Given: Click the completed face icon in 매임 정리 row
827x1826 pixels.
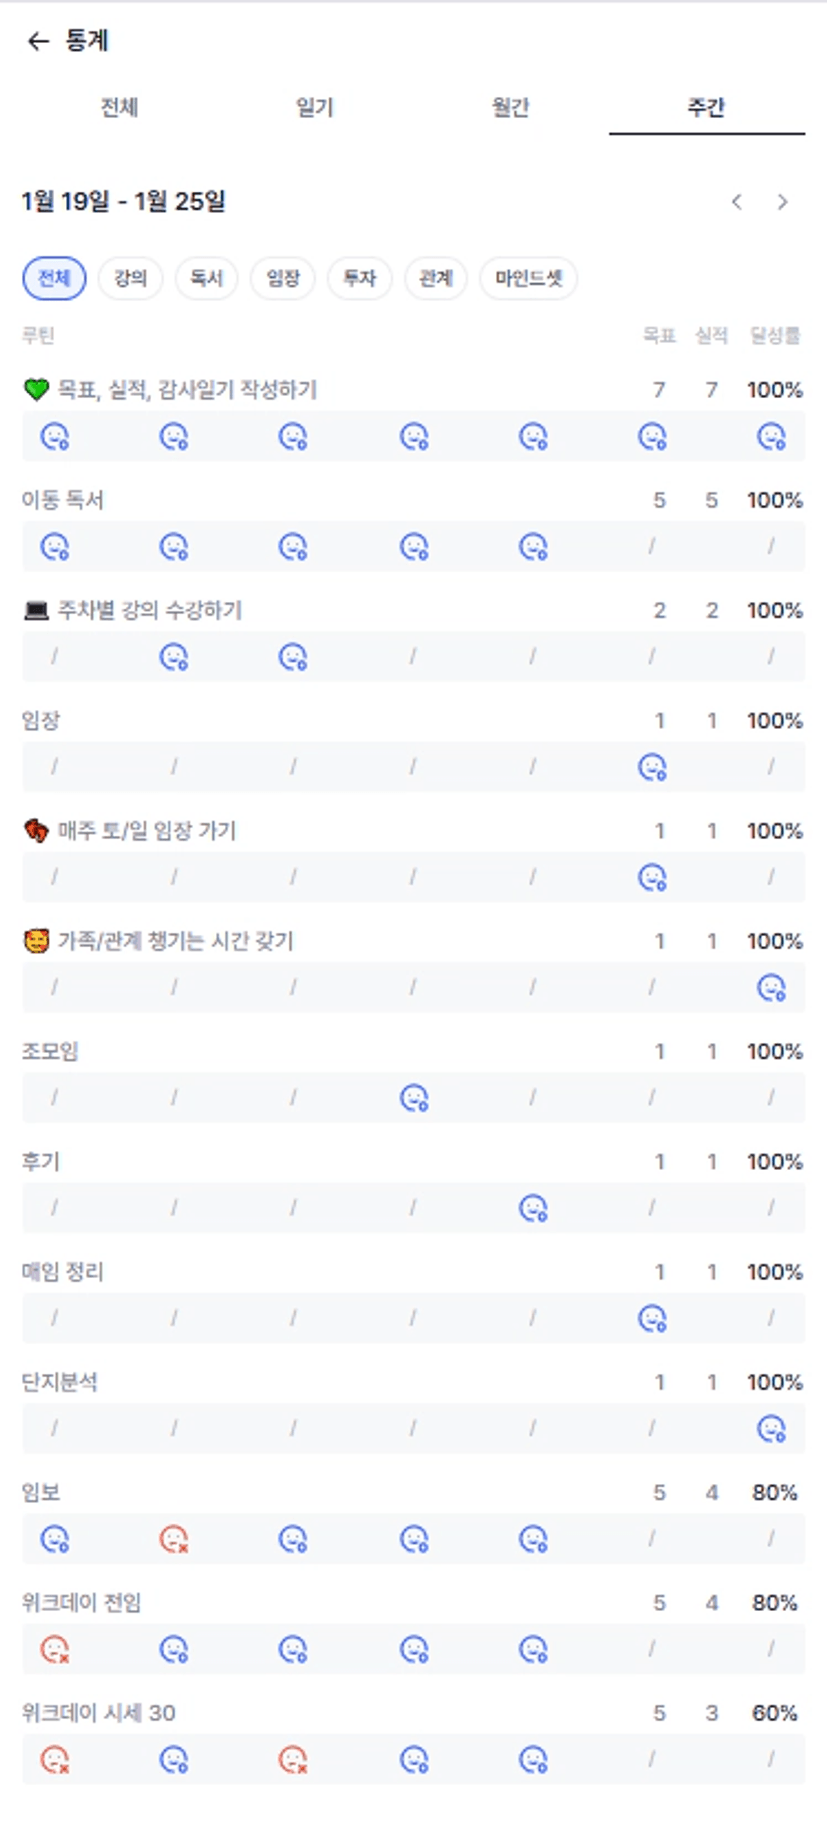Looking at the screenshot, I should click(x=652, y=1318).
